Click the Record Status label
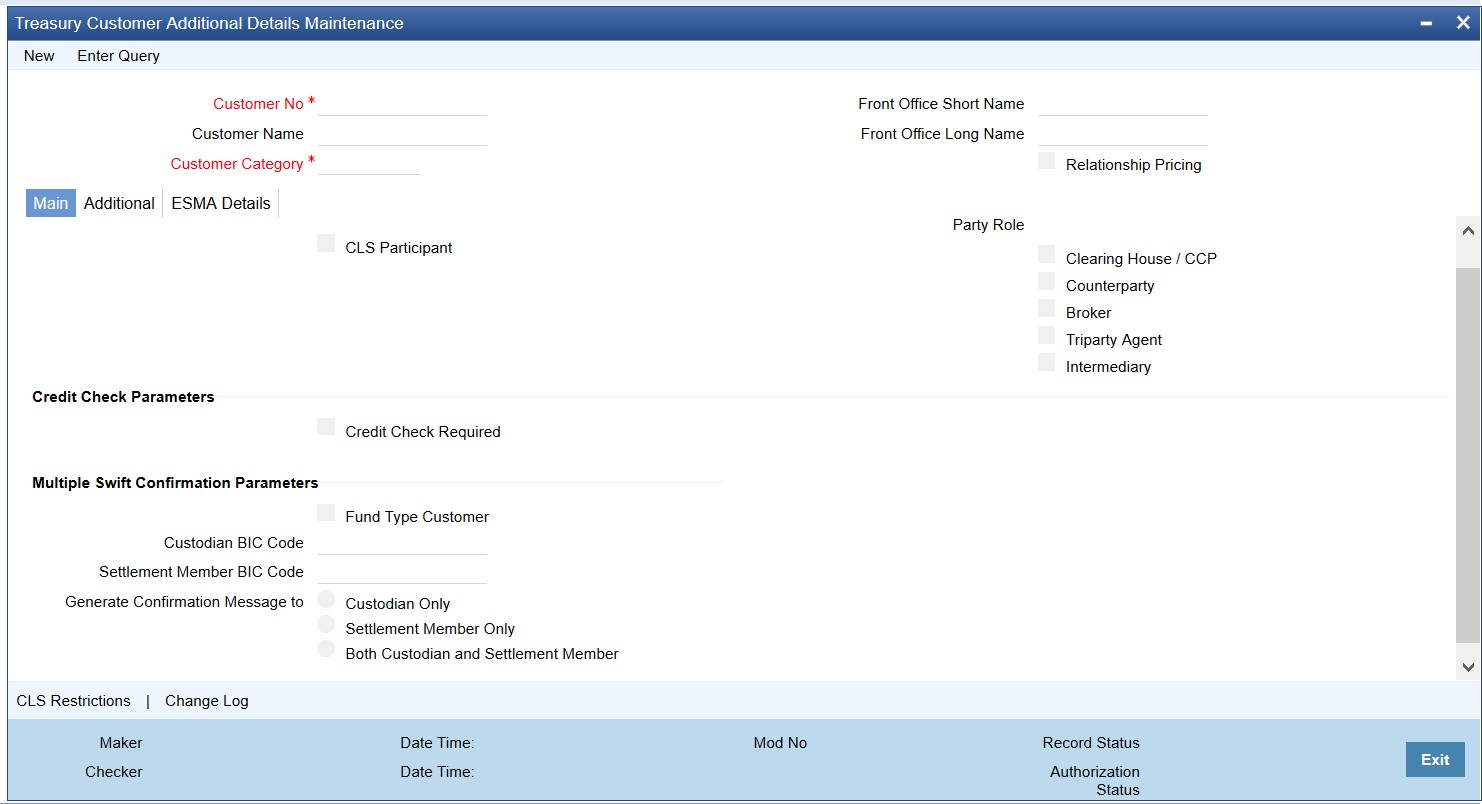 click(x=1091, y=743)
